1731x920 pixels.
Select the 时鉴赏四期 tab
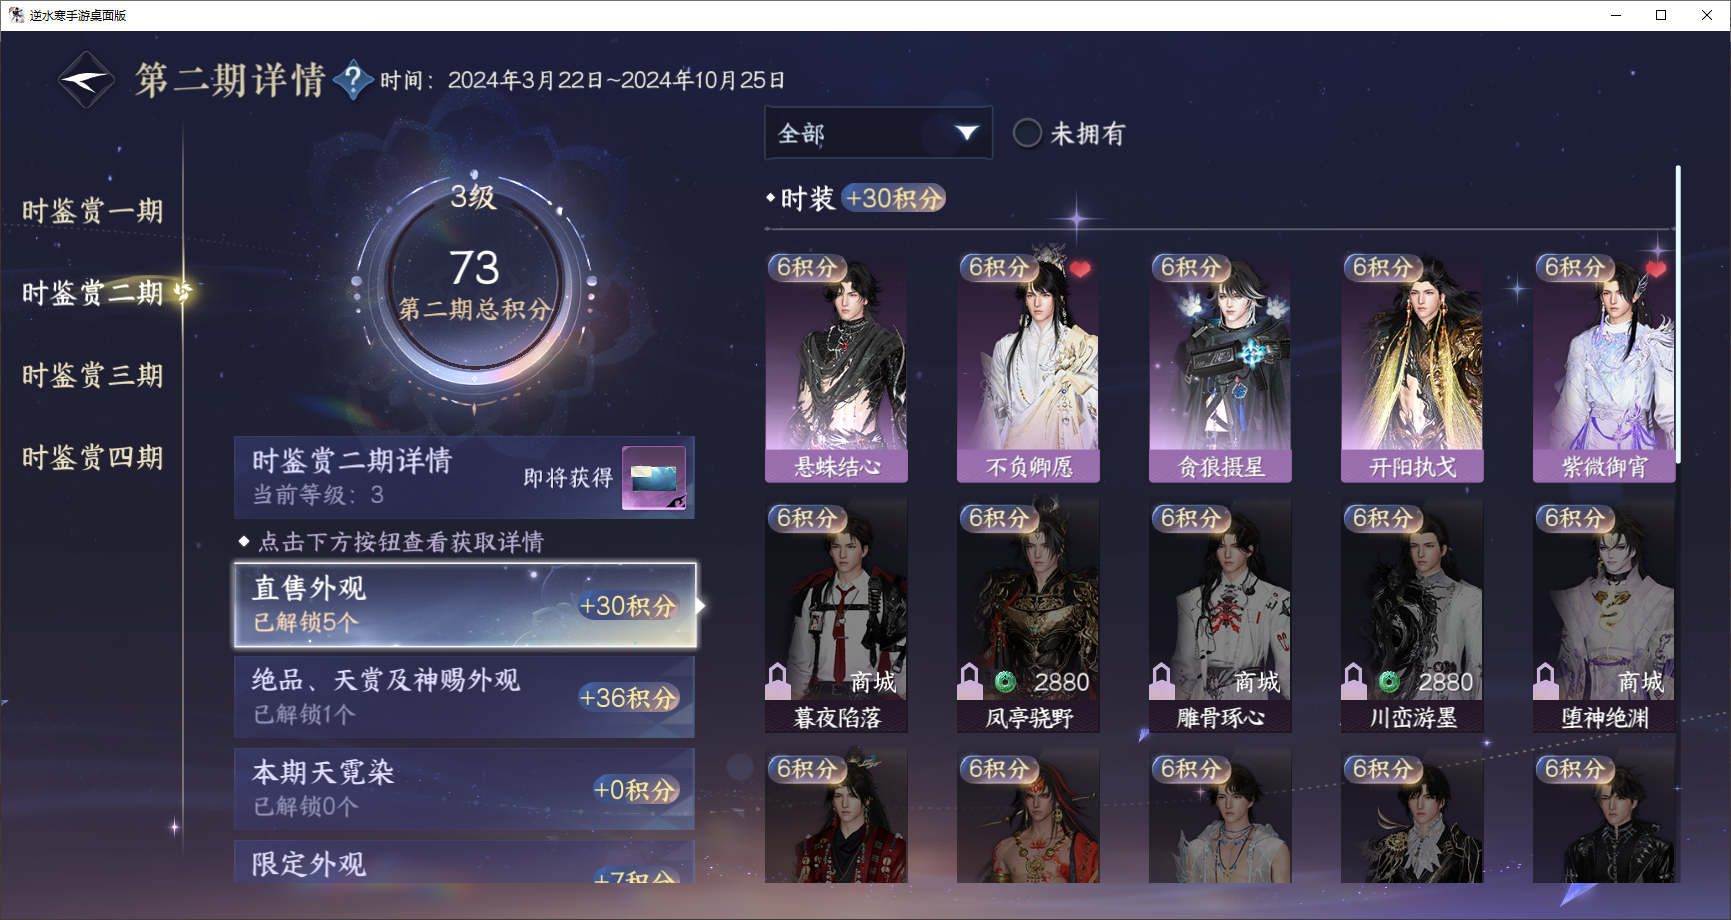[92, 458]
